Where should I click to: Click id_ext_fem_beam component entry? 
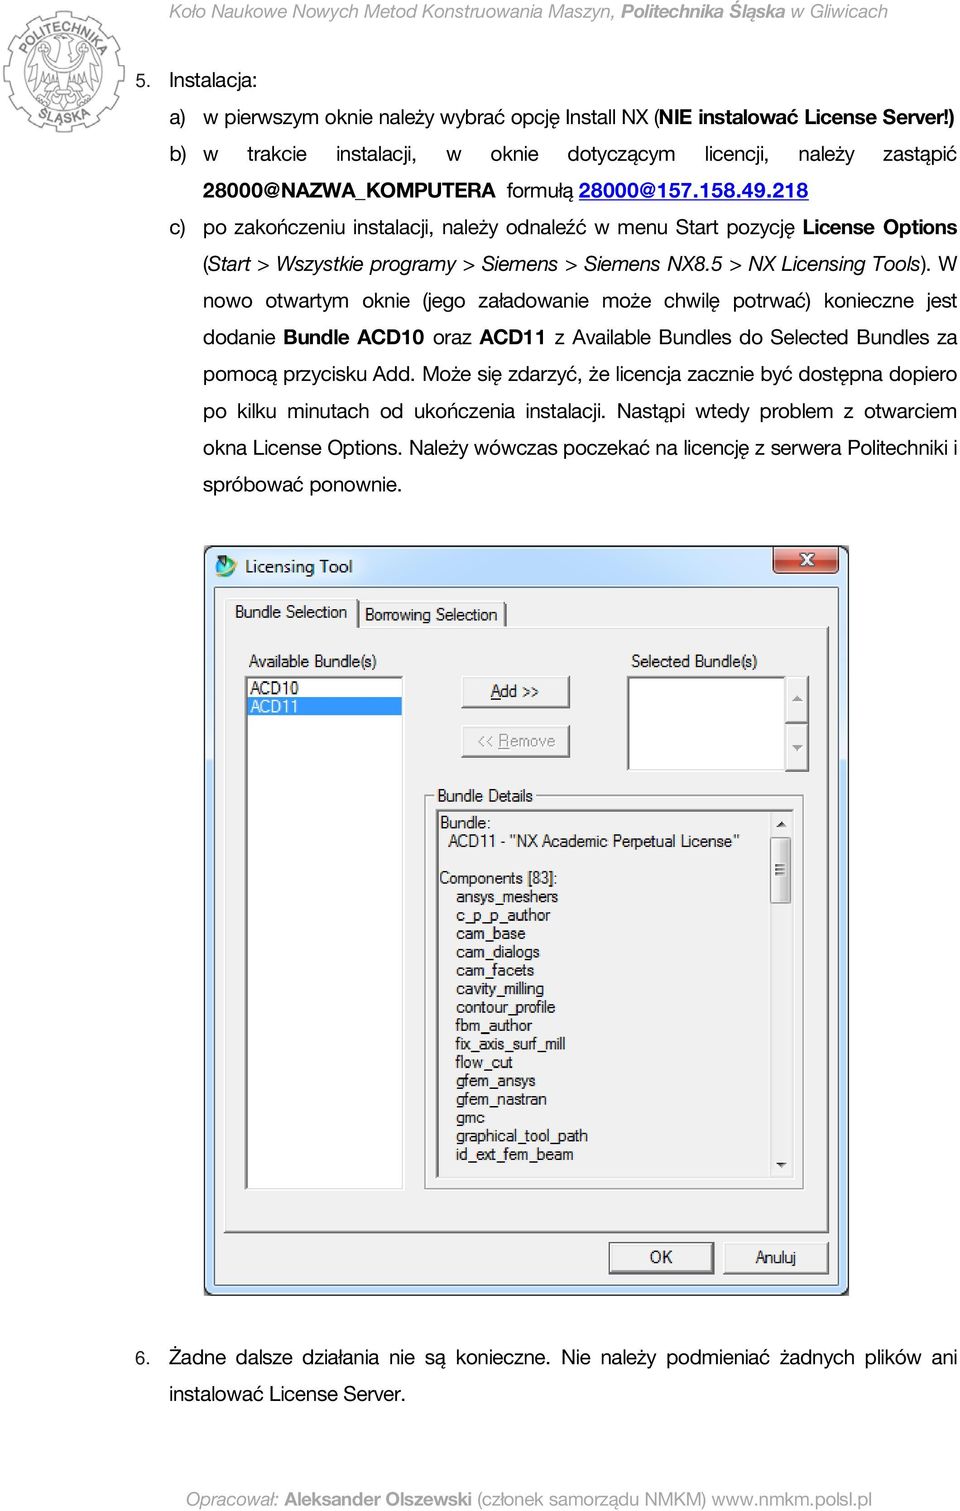pyautogui.click(x=514, y=1154)
